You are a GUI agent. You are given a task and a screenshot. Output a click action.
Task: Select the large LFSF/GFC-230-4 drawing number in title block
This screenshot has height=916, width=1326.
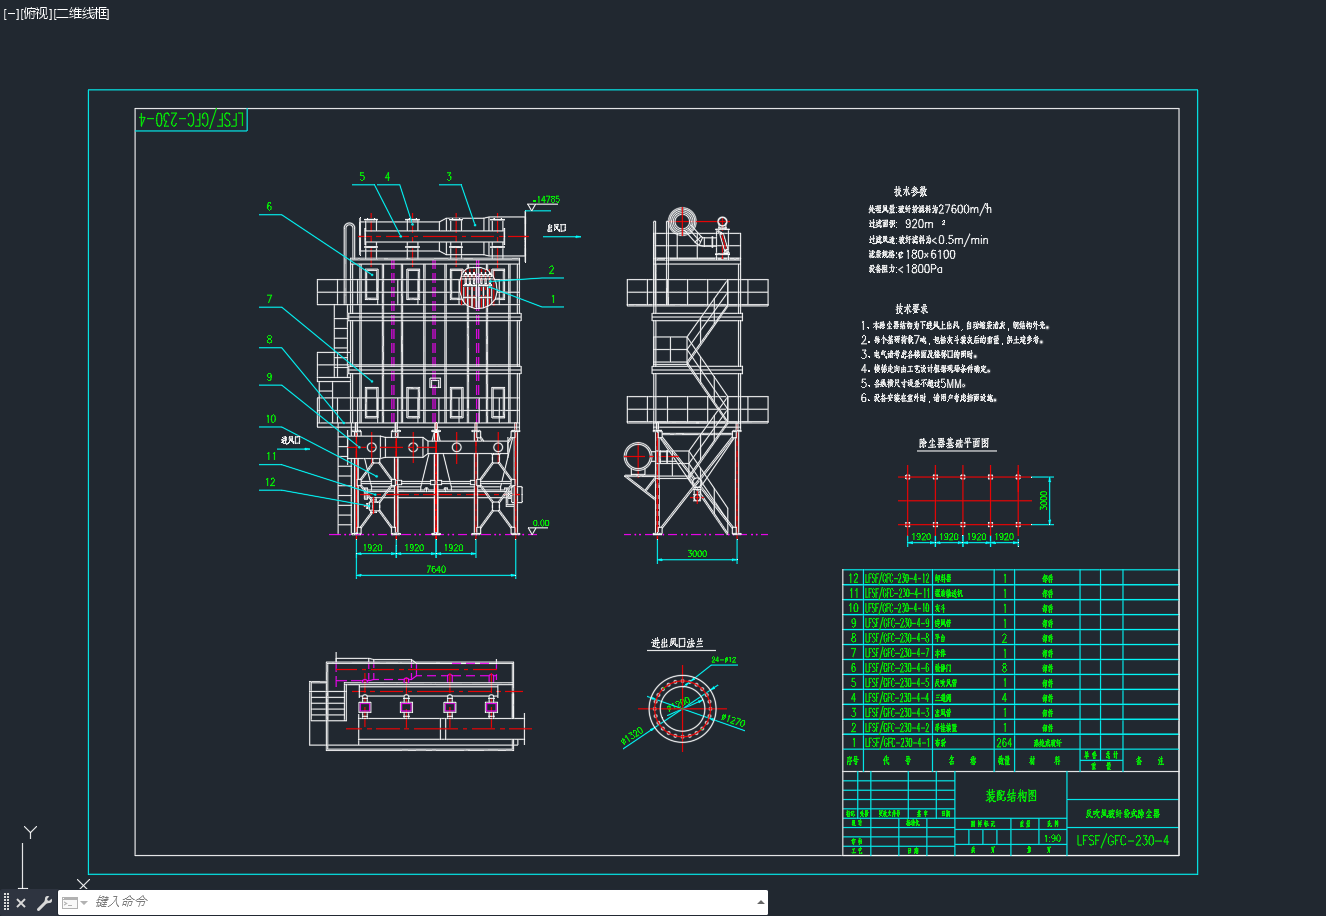click(x=1122, y=841)
